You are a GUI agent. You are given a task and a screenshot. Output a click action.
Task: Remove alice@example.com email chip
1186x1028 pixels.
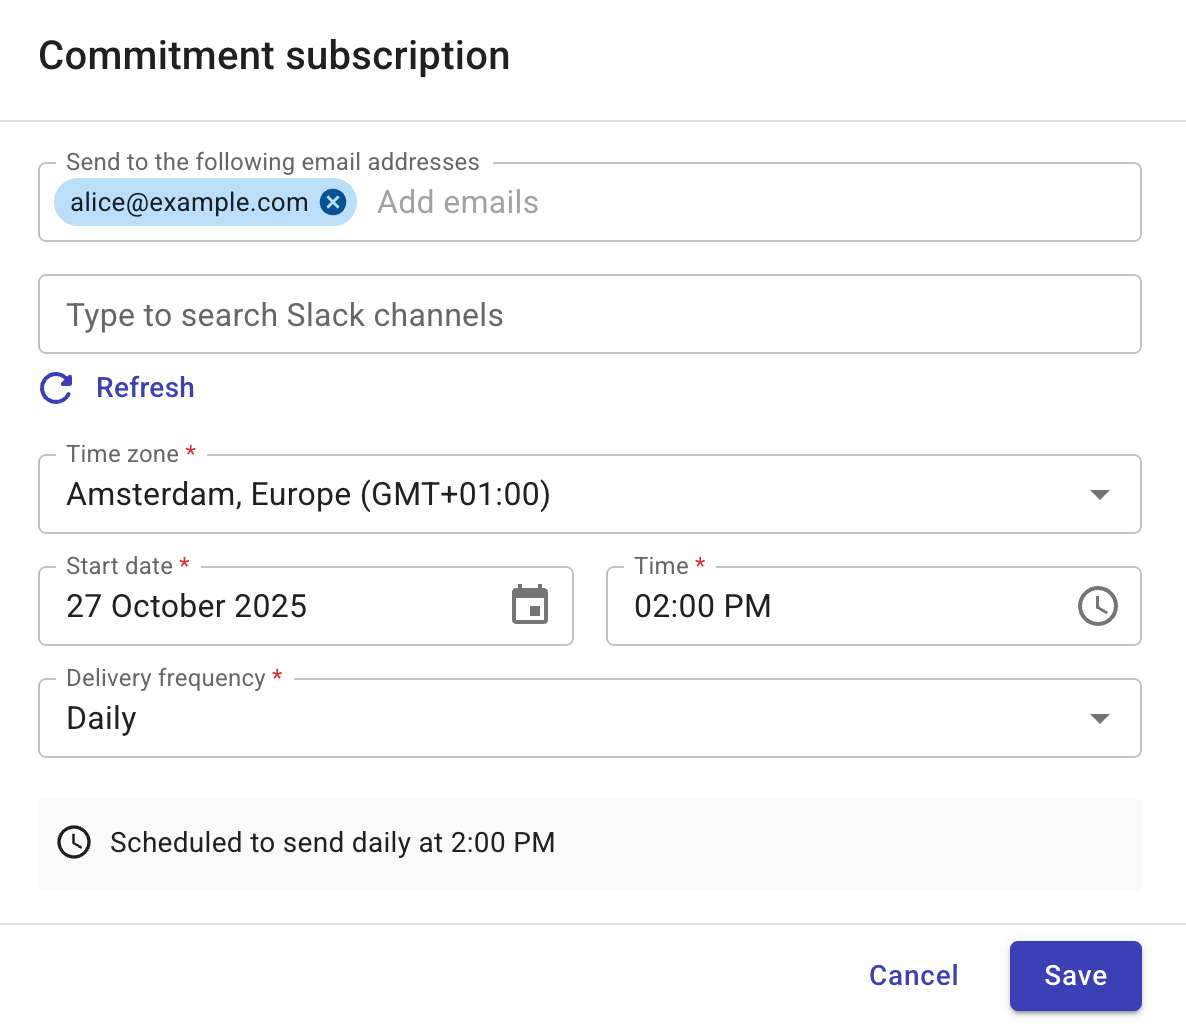point(331,202)
